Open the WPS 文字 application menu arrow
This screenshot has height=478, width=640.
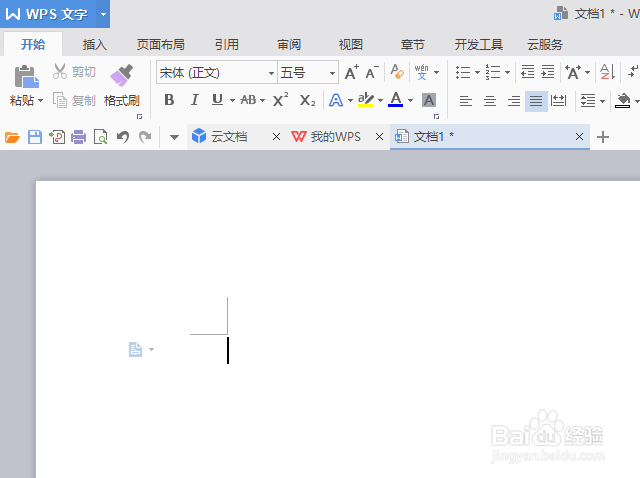coord(103,14)
